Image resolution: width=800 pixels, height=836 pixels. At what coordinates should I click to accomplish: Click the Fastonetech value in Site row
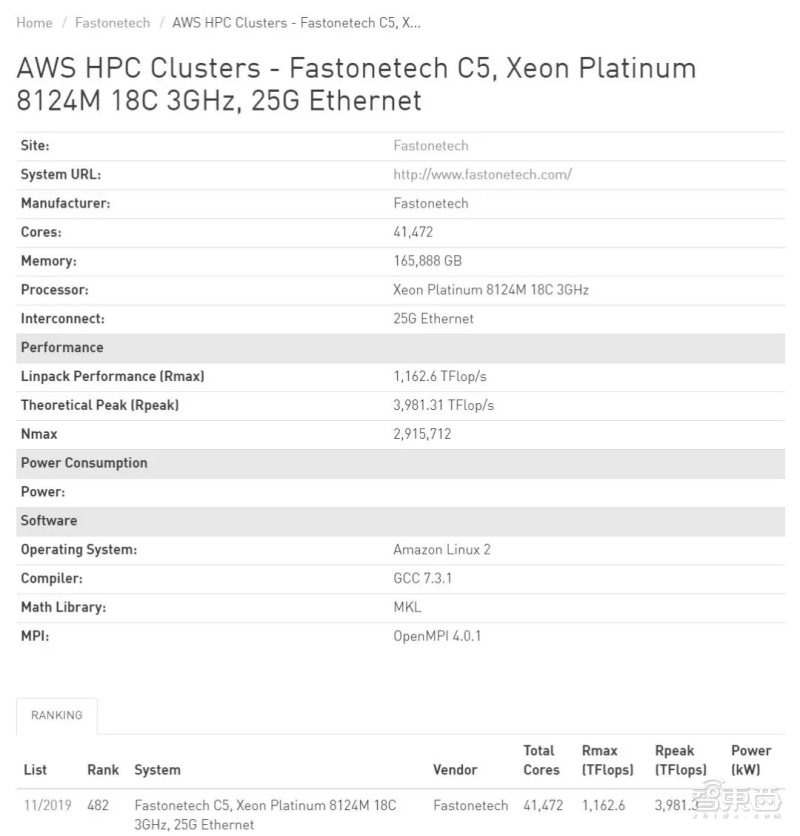(x=431, y=145)
